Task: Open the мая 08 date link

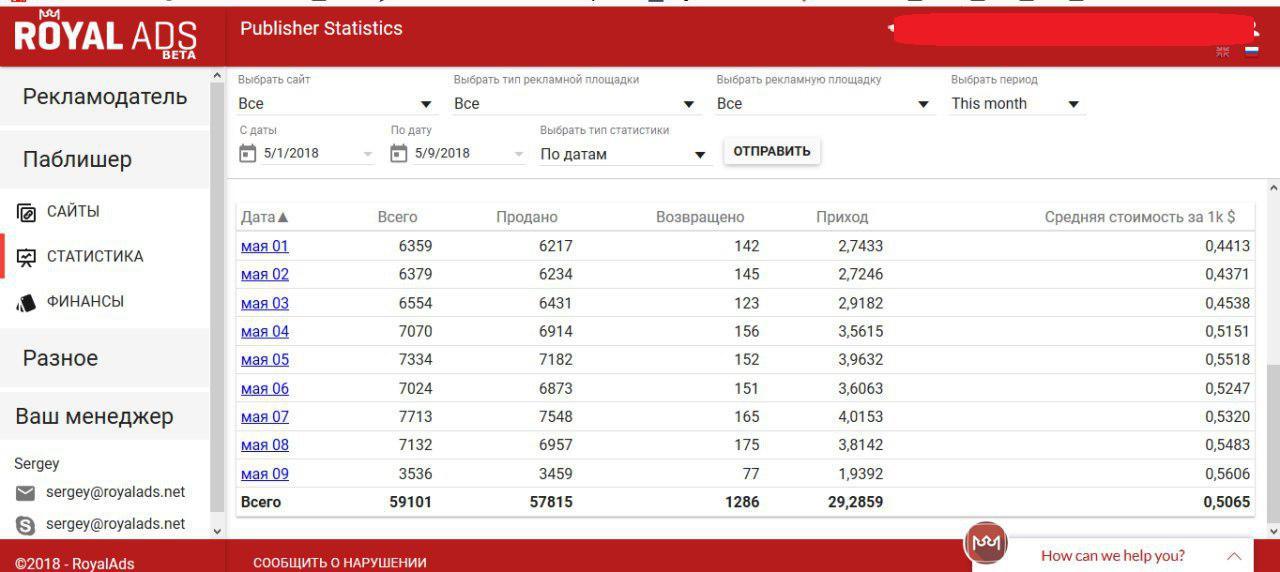Action: tap(264, 445)
